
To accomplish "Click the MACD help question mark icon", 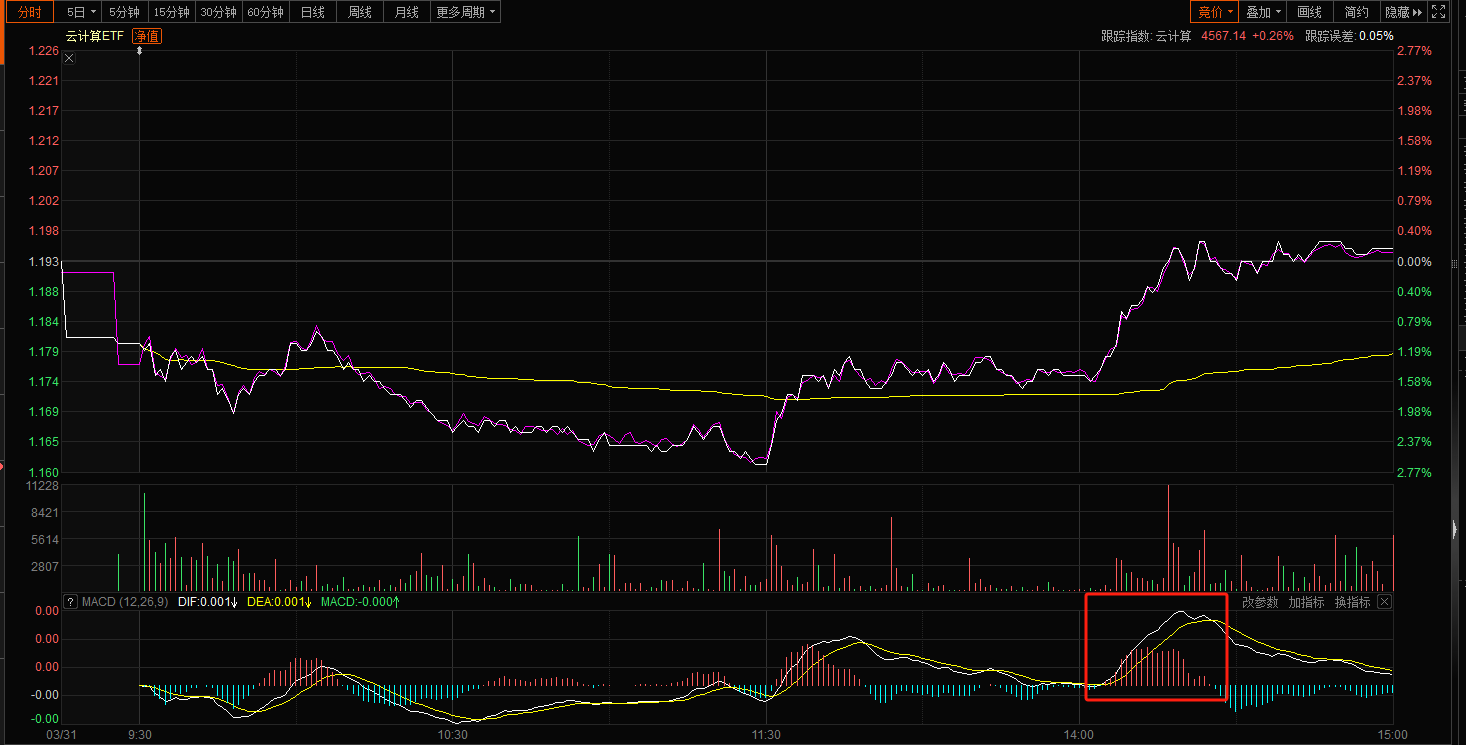I will [71, 602].
